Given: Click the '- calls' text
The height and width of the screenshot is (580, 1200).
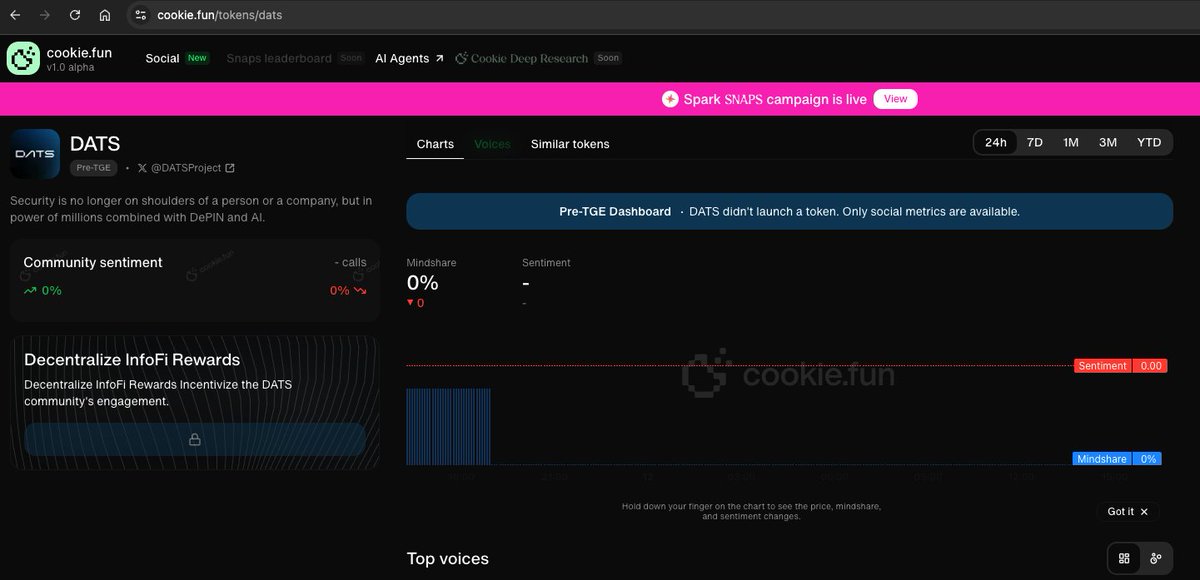Looking at the screenshot, I should tap(350, 263).
